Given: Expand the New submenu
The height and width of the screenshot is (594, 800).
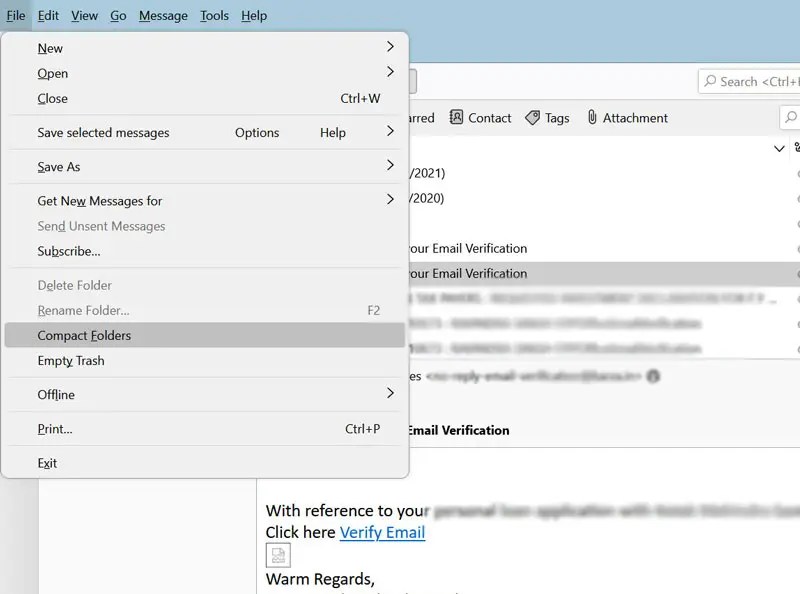Looking at the screenshot, I should click(x=206, y=48).
